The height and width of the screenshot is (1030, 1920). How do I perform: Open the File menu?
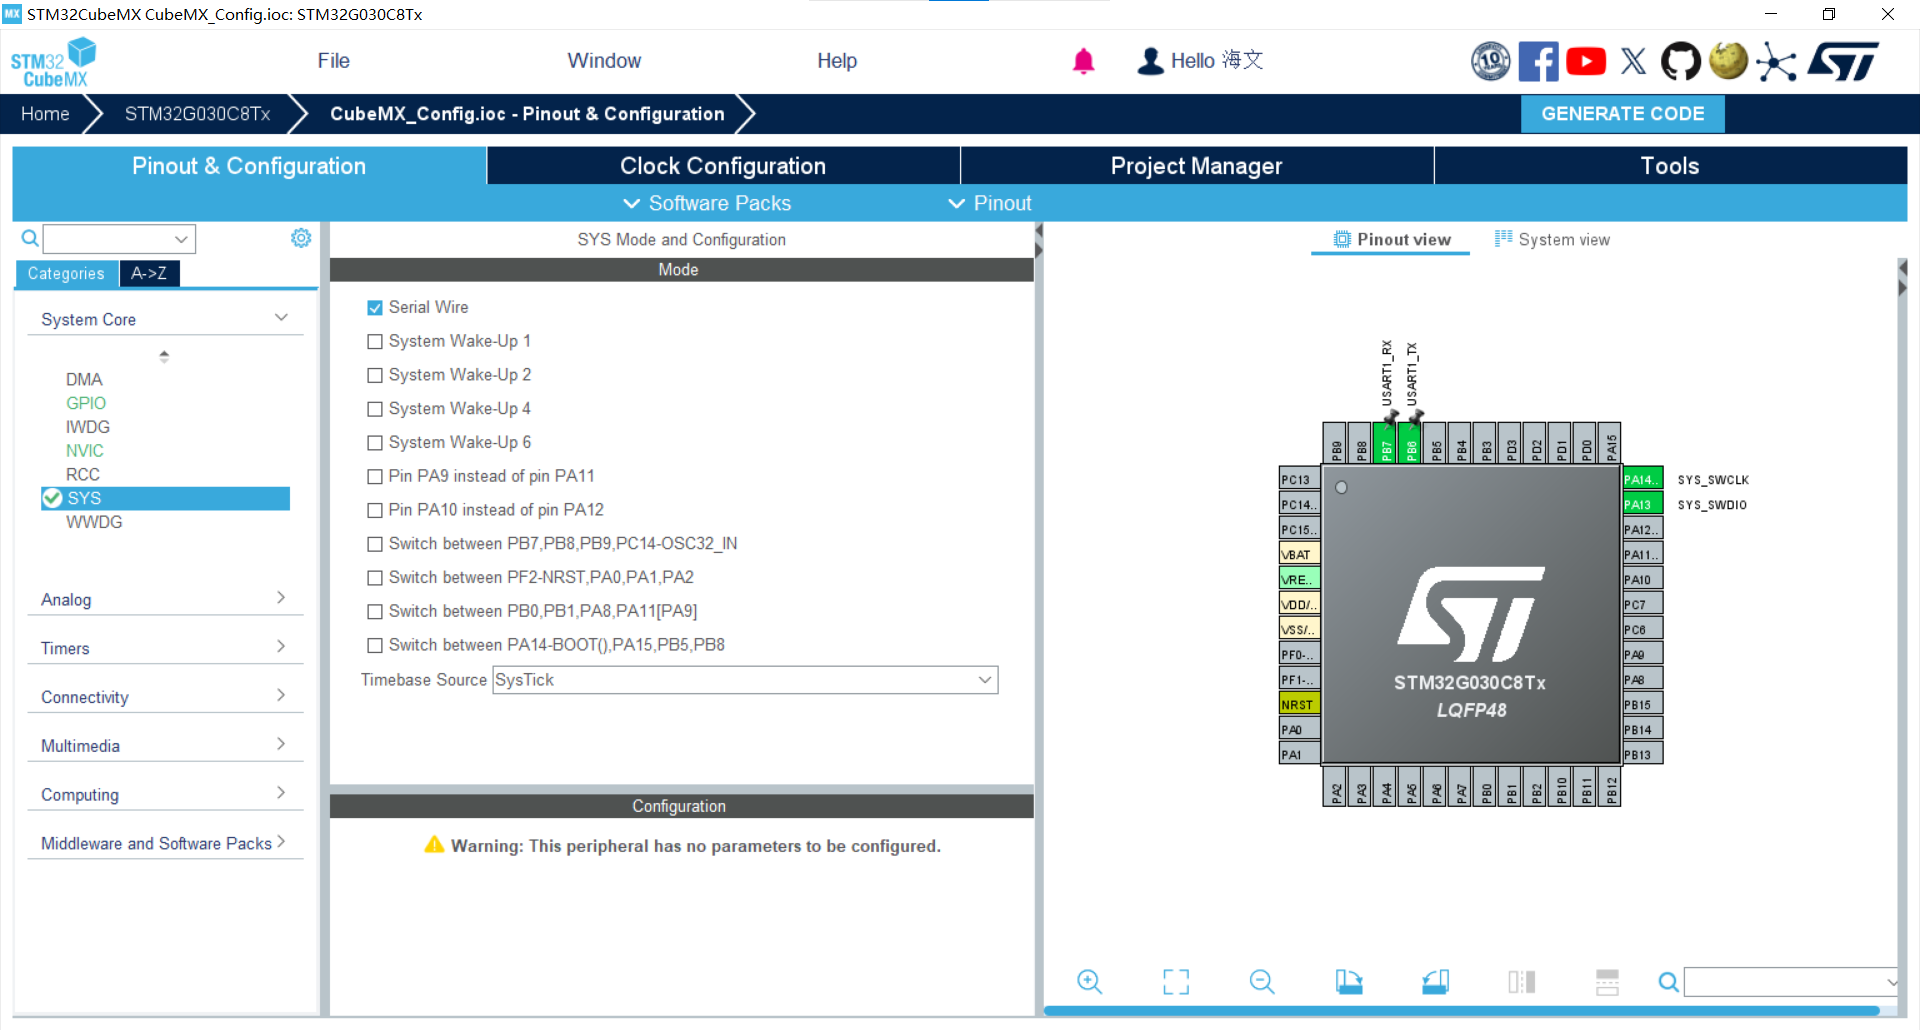pos(333,61)
